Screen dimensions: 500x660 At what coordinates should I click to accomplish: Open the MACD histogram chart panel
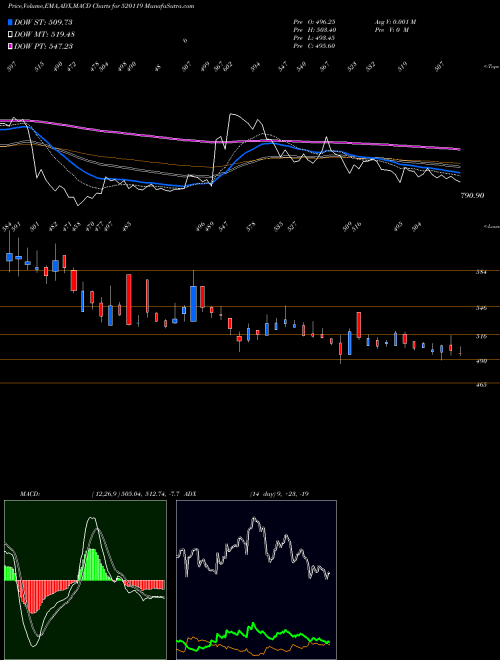coord(85,580)
